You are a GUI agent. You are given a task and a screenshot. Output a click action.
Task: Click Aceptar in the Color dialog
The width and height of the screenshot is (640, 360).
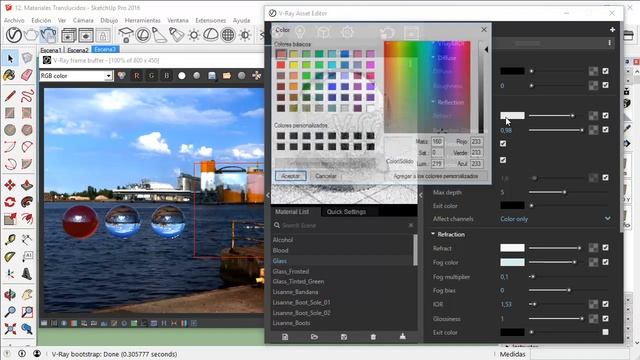click(291, 176)
